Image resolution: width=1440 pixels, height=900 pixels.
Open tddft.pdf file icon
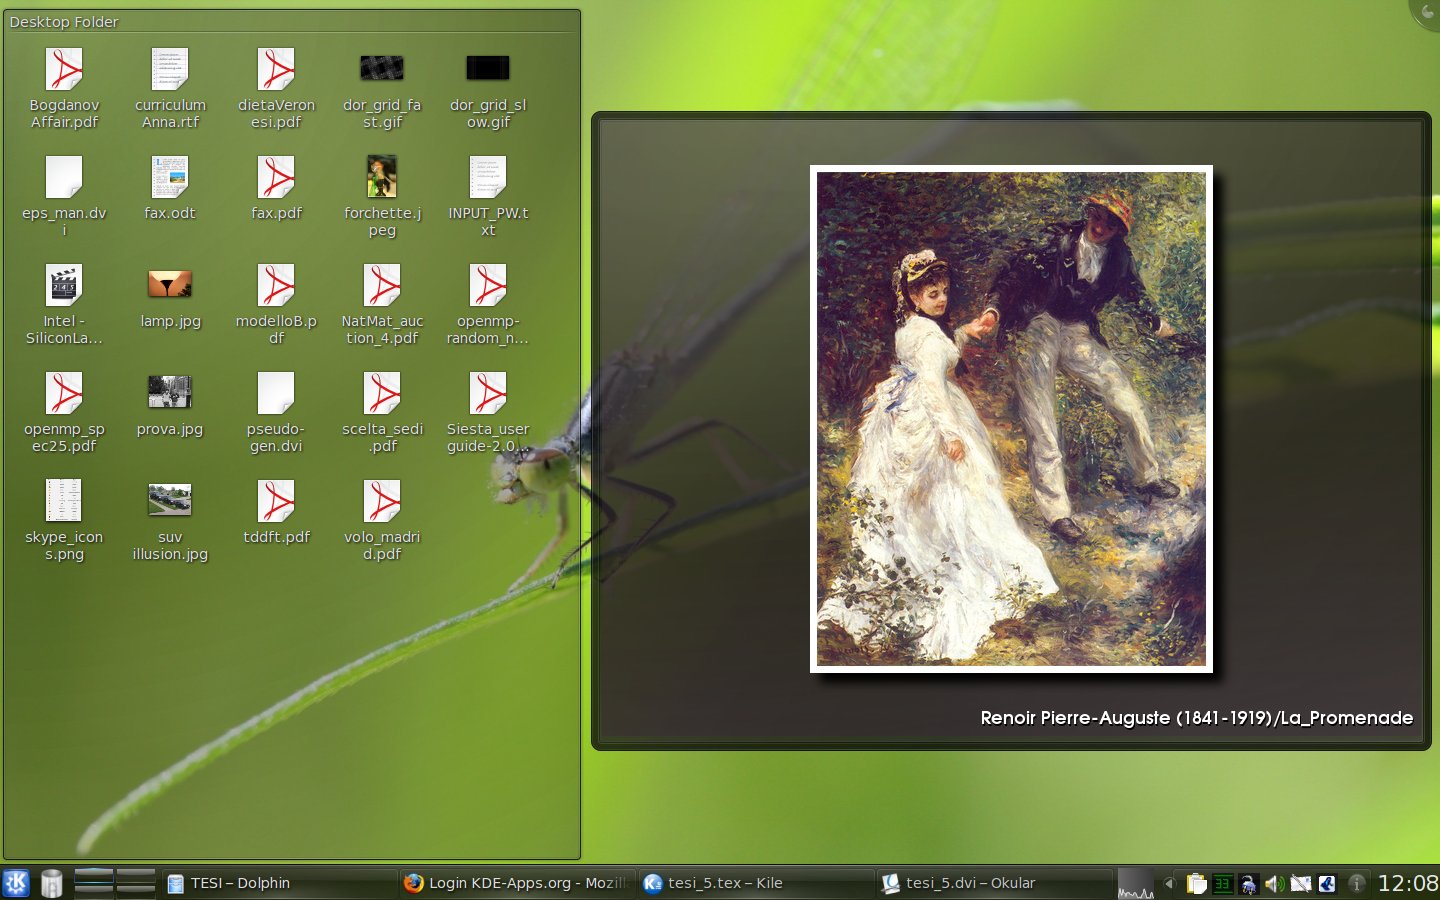(276, 501)
